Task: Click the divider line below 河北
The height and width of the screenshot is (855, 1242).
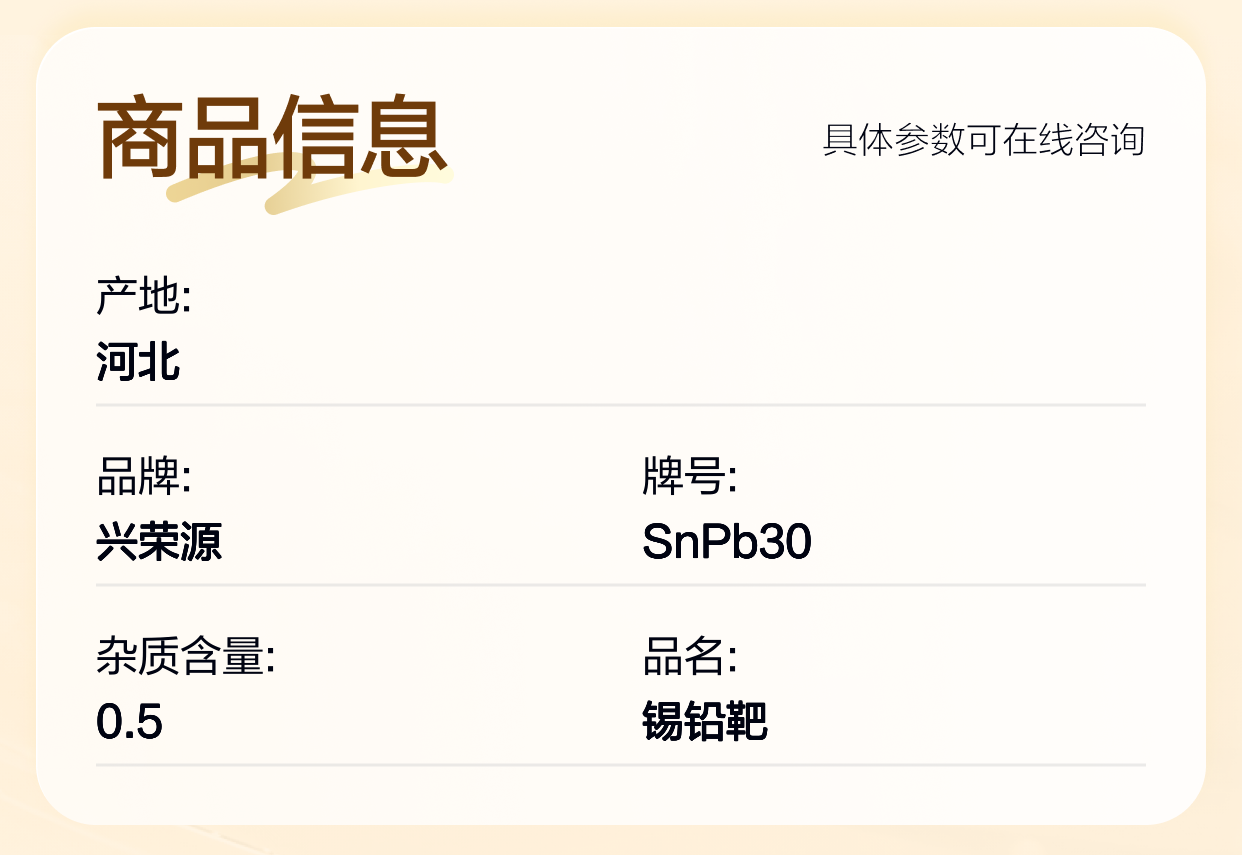Action: click(620, 405)
